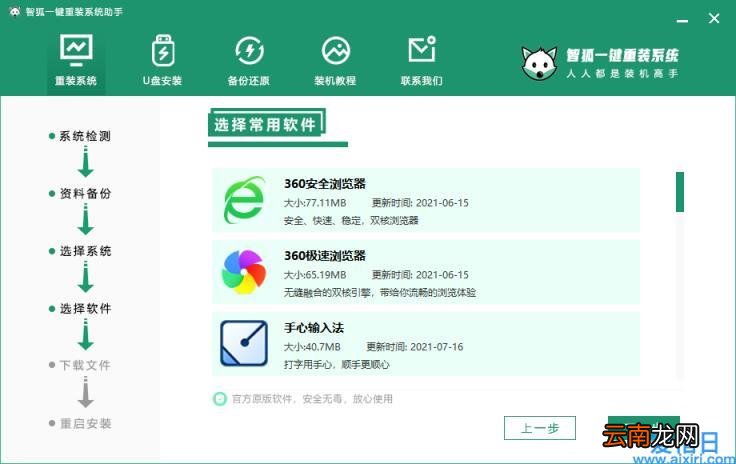Click the official software shield icon
The image size is (736, 464).
click(219, 399)
